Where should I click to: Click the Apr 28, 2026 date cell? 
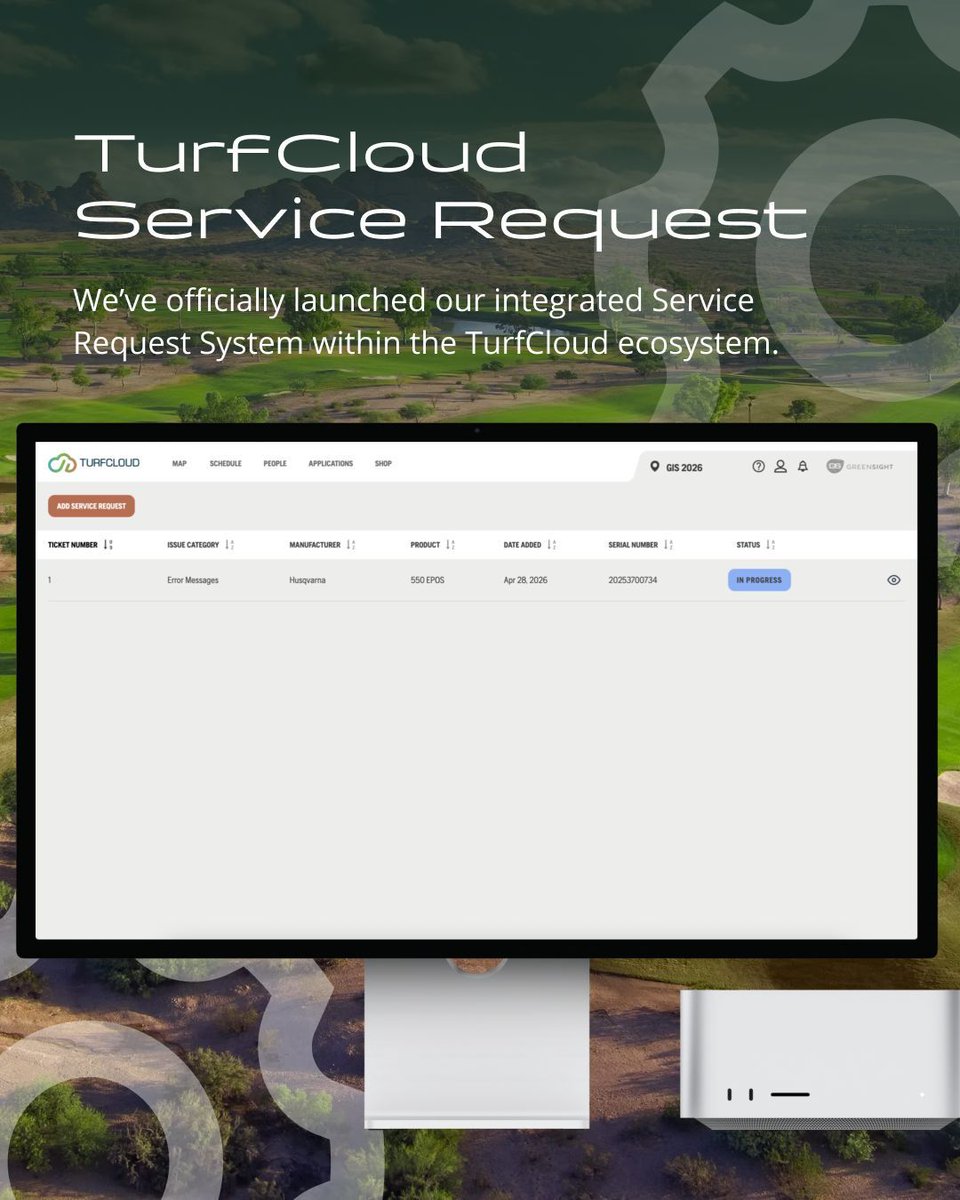pos(525,580)
